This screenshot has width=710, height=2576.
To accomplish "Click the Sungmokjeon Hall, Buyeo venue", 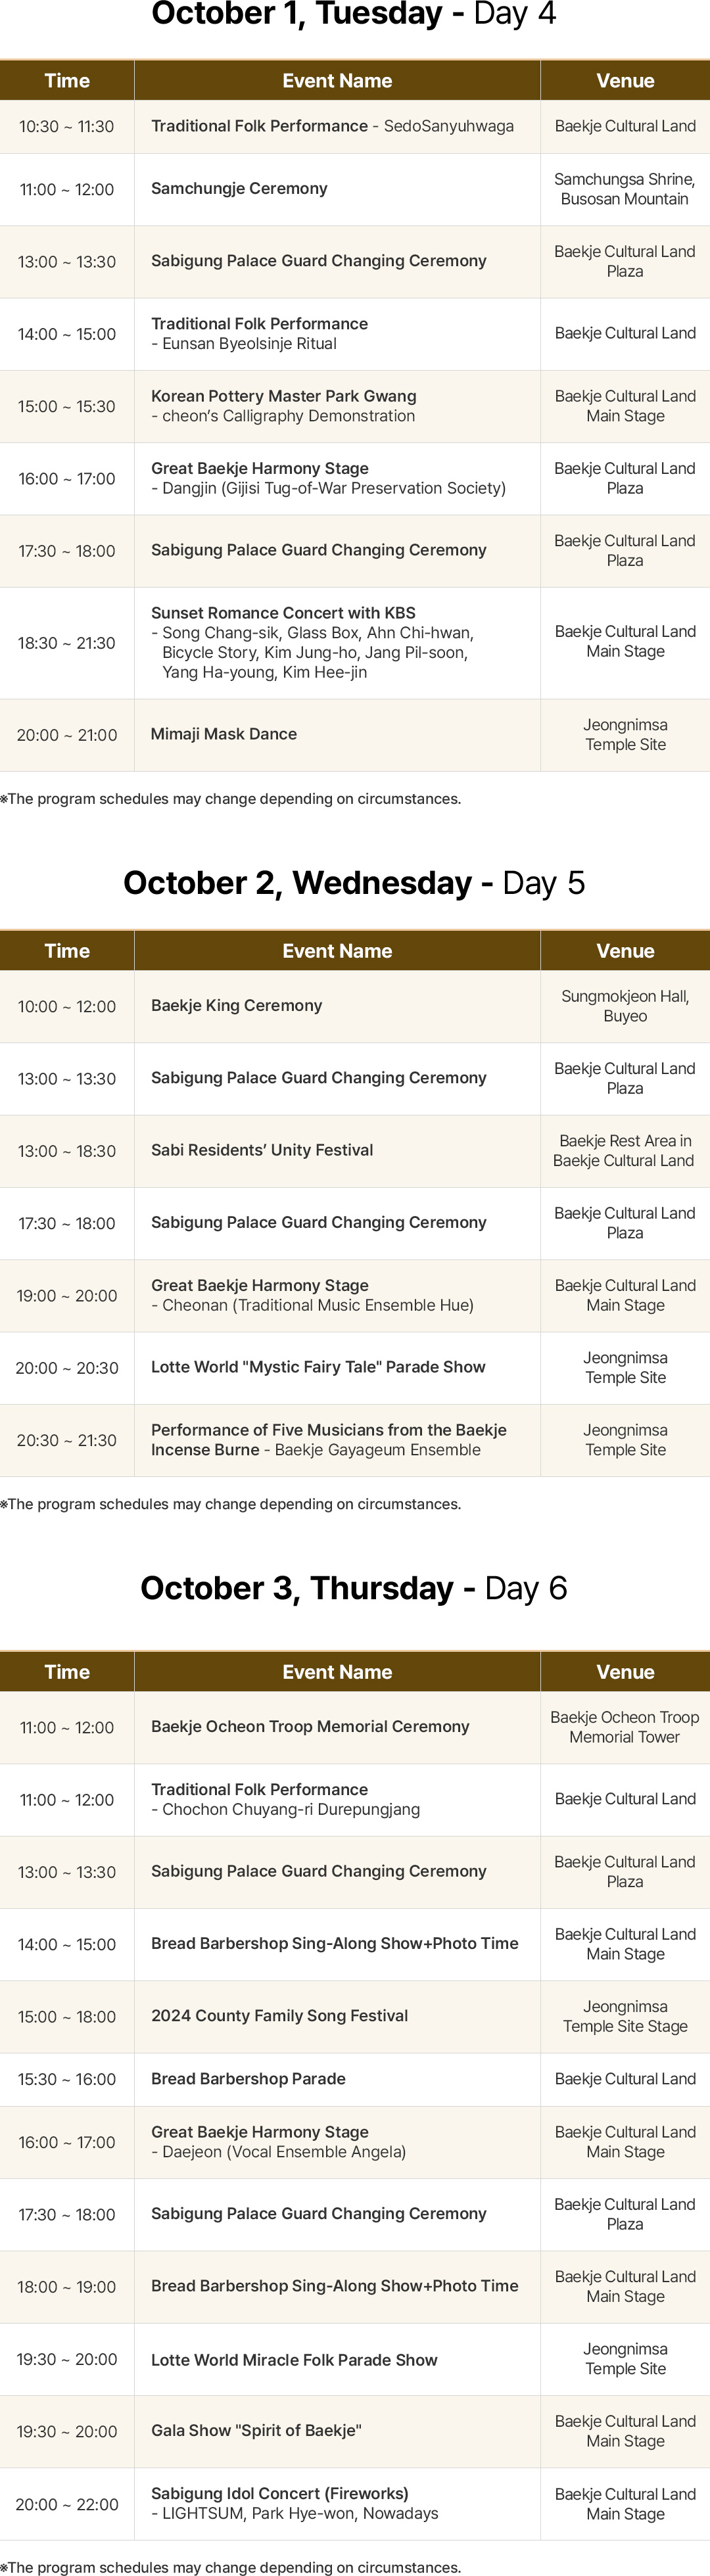I will [x=625, y=1006].
